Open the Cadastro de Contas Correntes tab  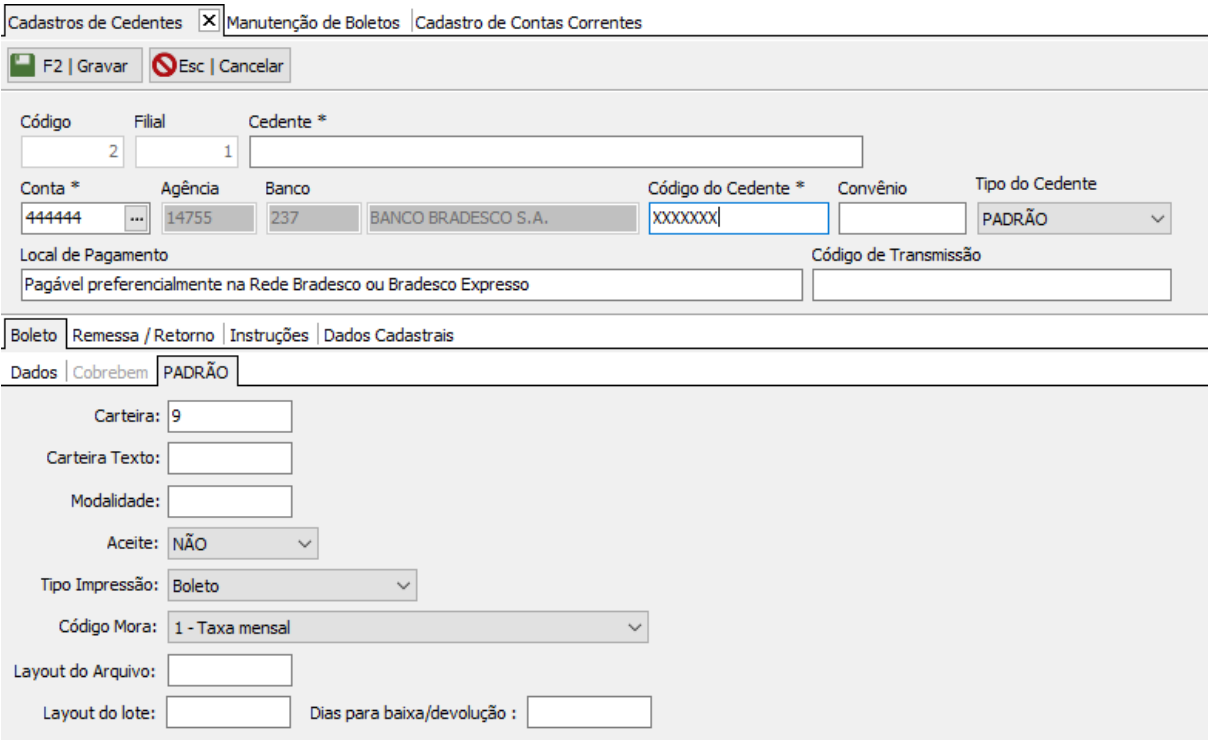(528, 22)
